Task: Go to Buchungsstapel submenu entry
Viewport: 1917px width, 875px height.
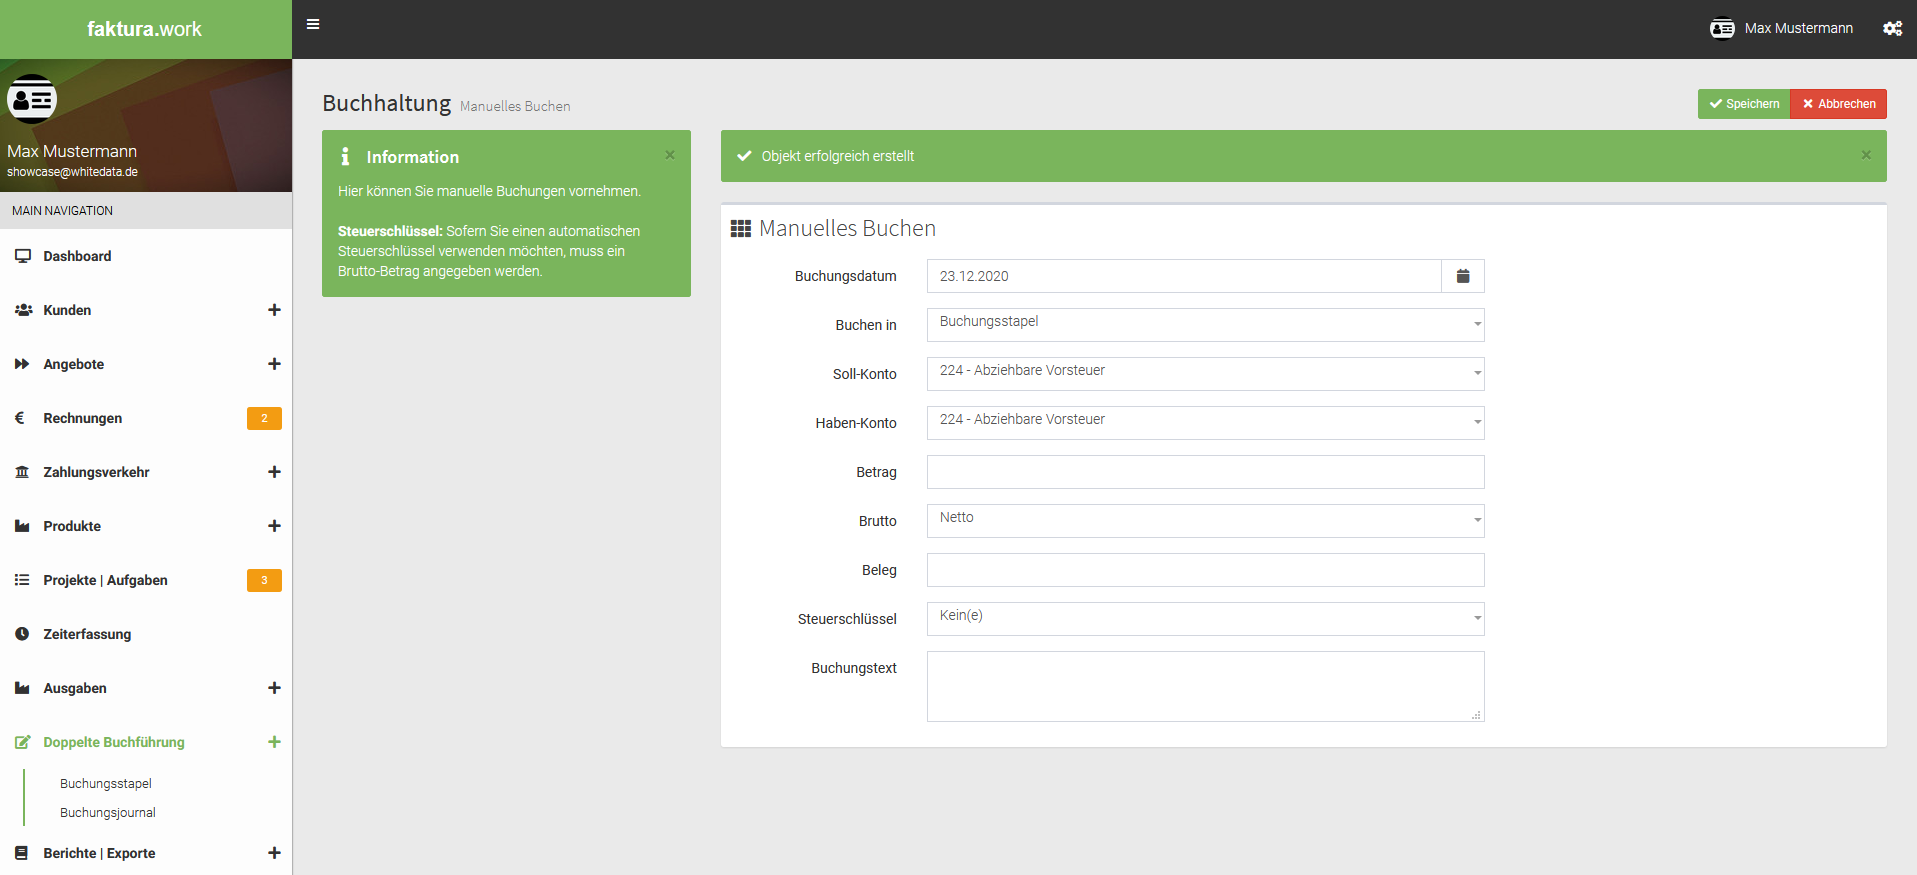Action: click(x=106, y=784)
